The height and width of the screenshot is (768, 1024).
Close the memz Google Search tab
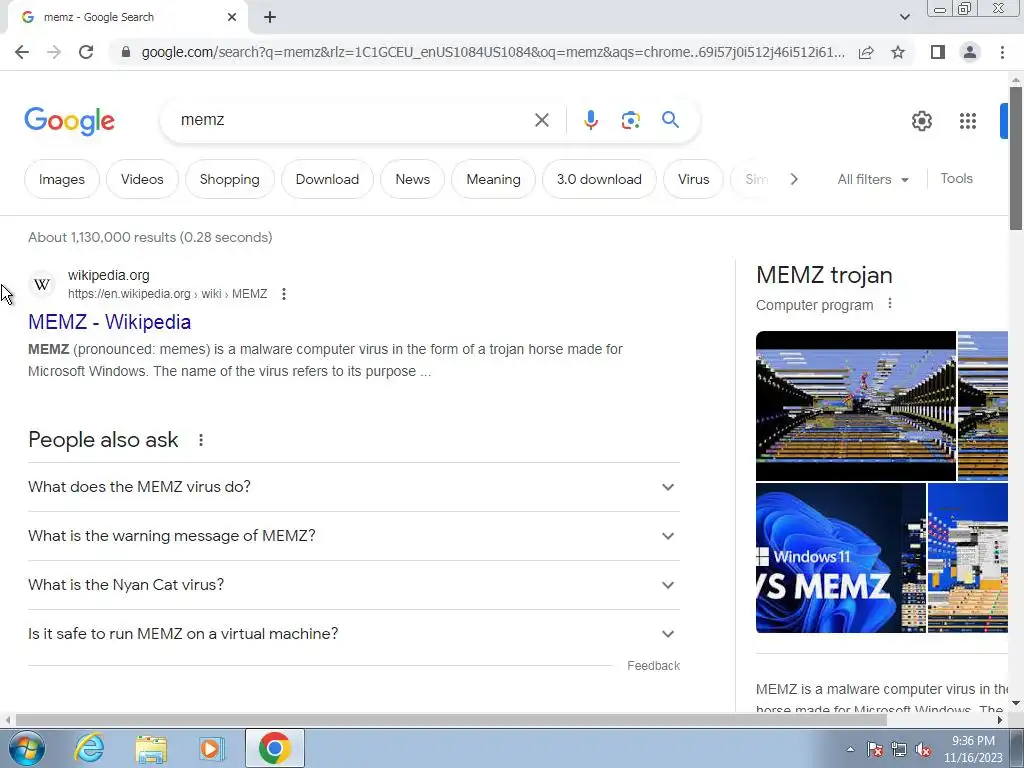232,17
